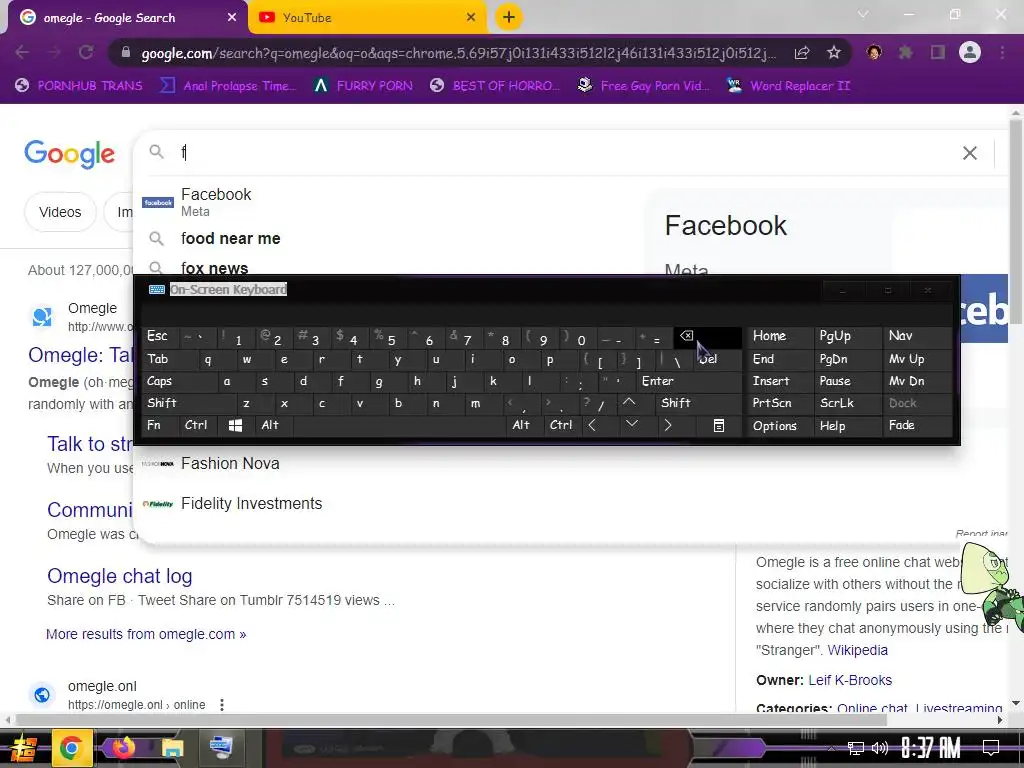Click the Chrome back arrow
The width and height of the screenshot is (1024, 768).
click(x=22, y=52)
